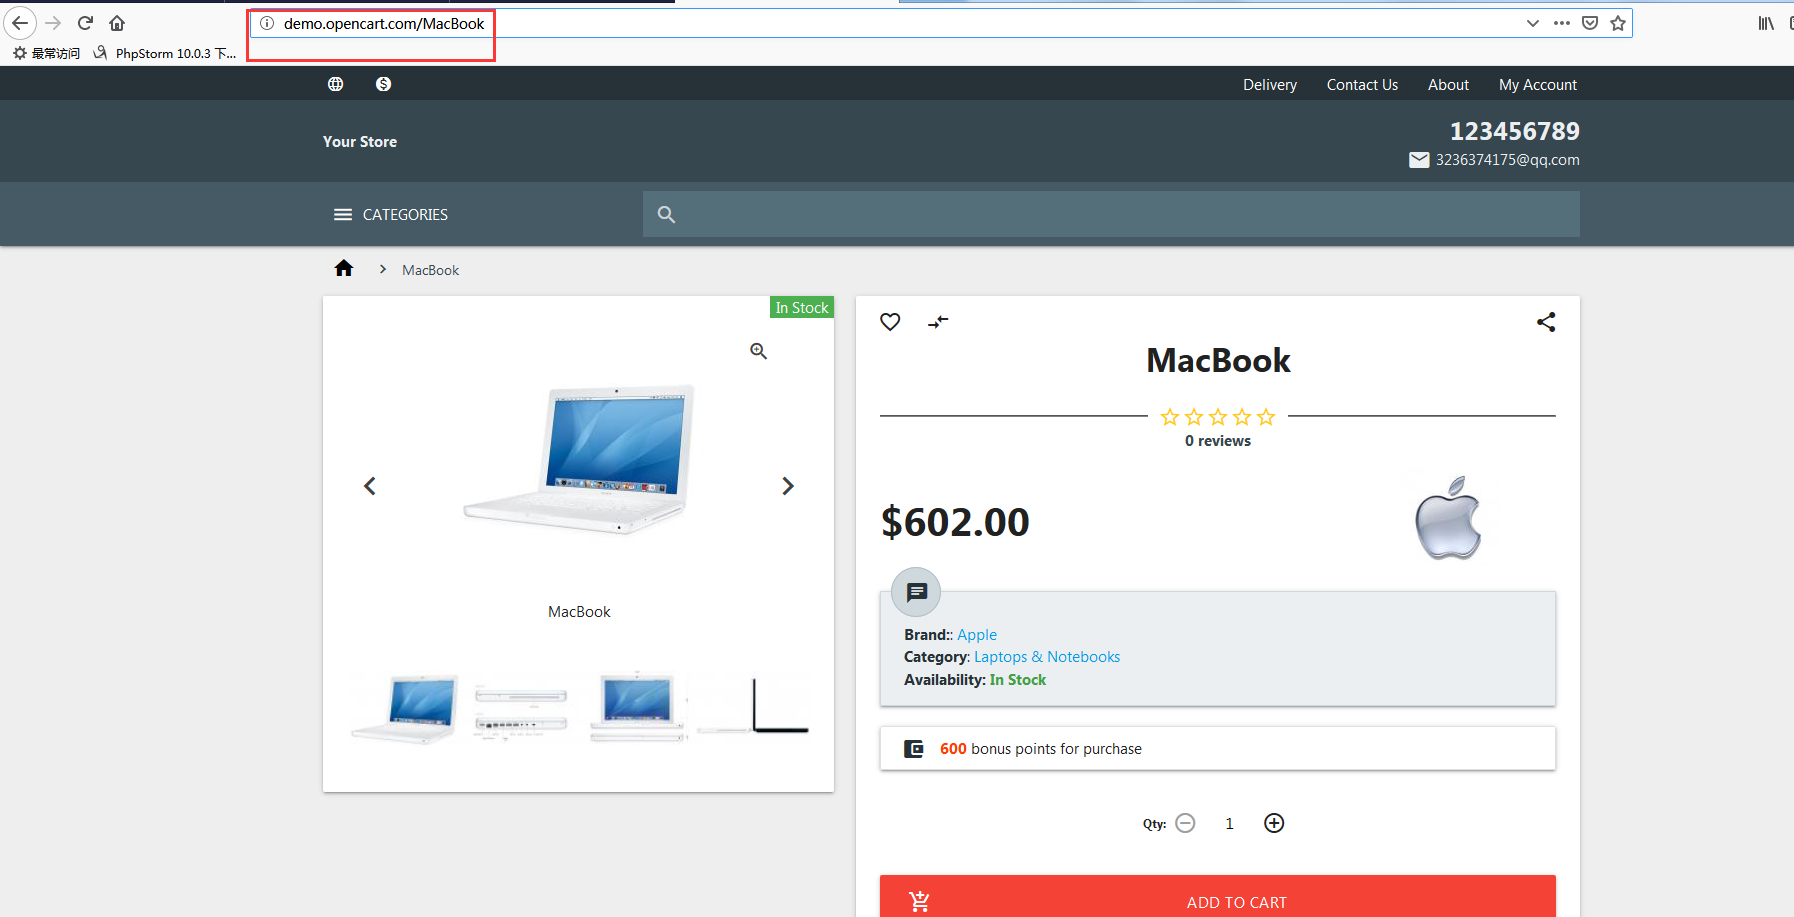
Task: Open the page actions three-dots menu
Action: click(1561, 23)
